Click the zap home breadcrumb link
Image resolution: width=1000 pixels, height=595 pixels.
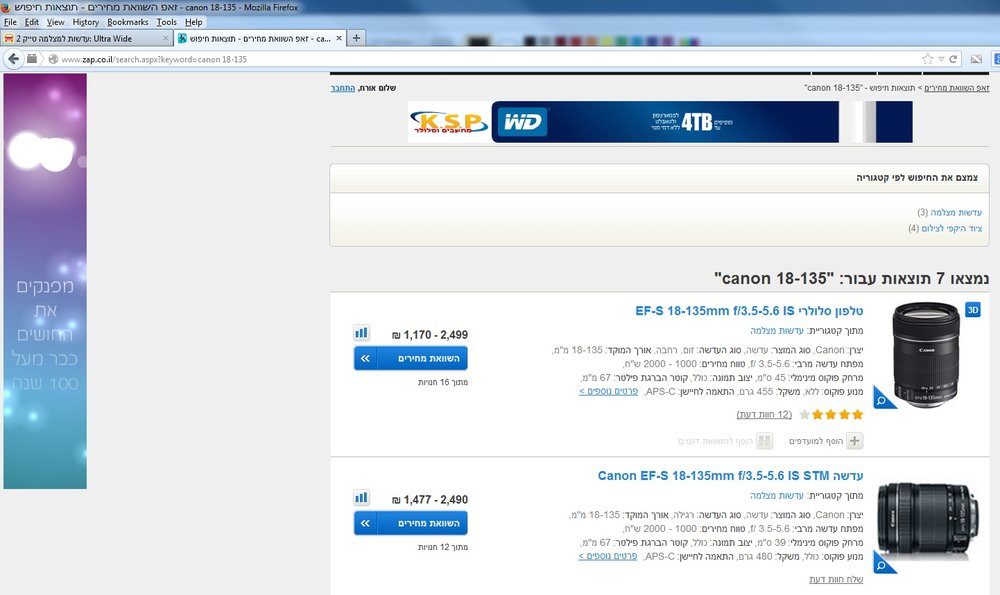[957, 88]
